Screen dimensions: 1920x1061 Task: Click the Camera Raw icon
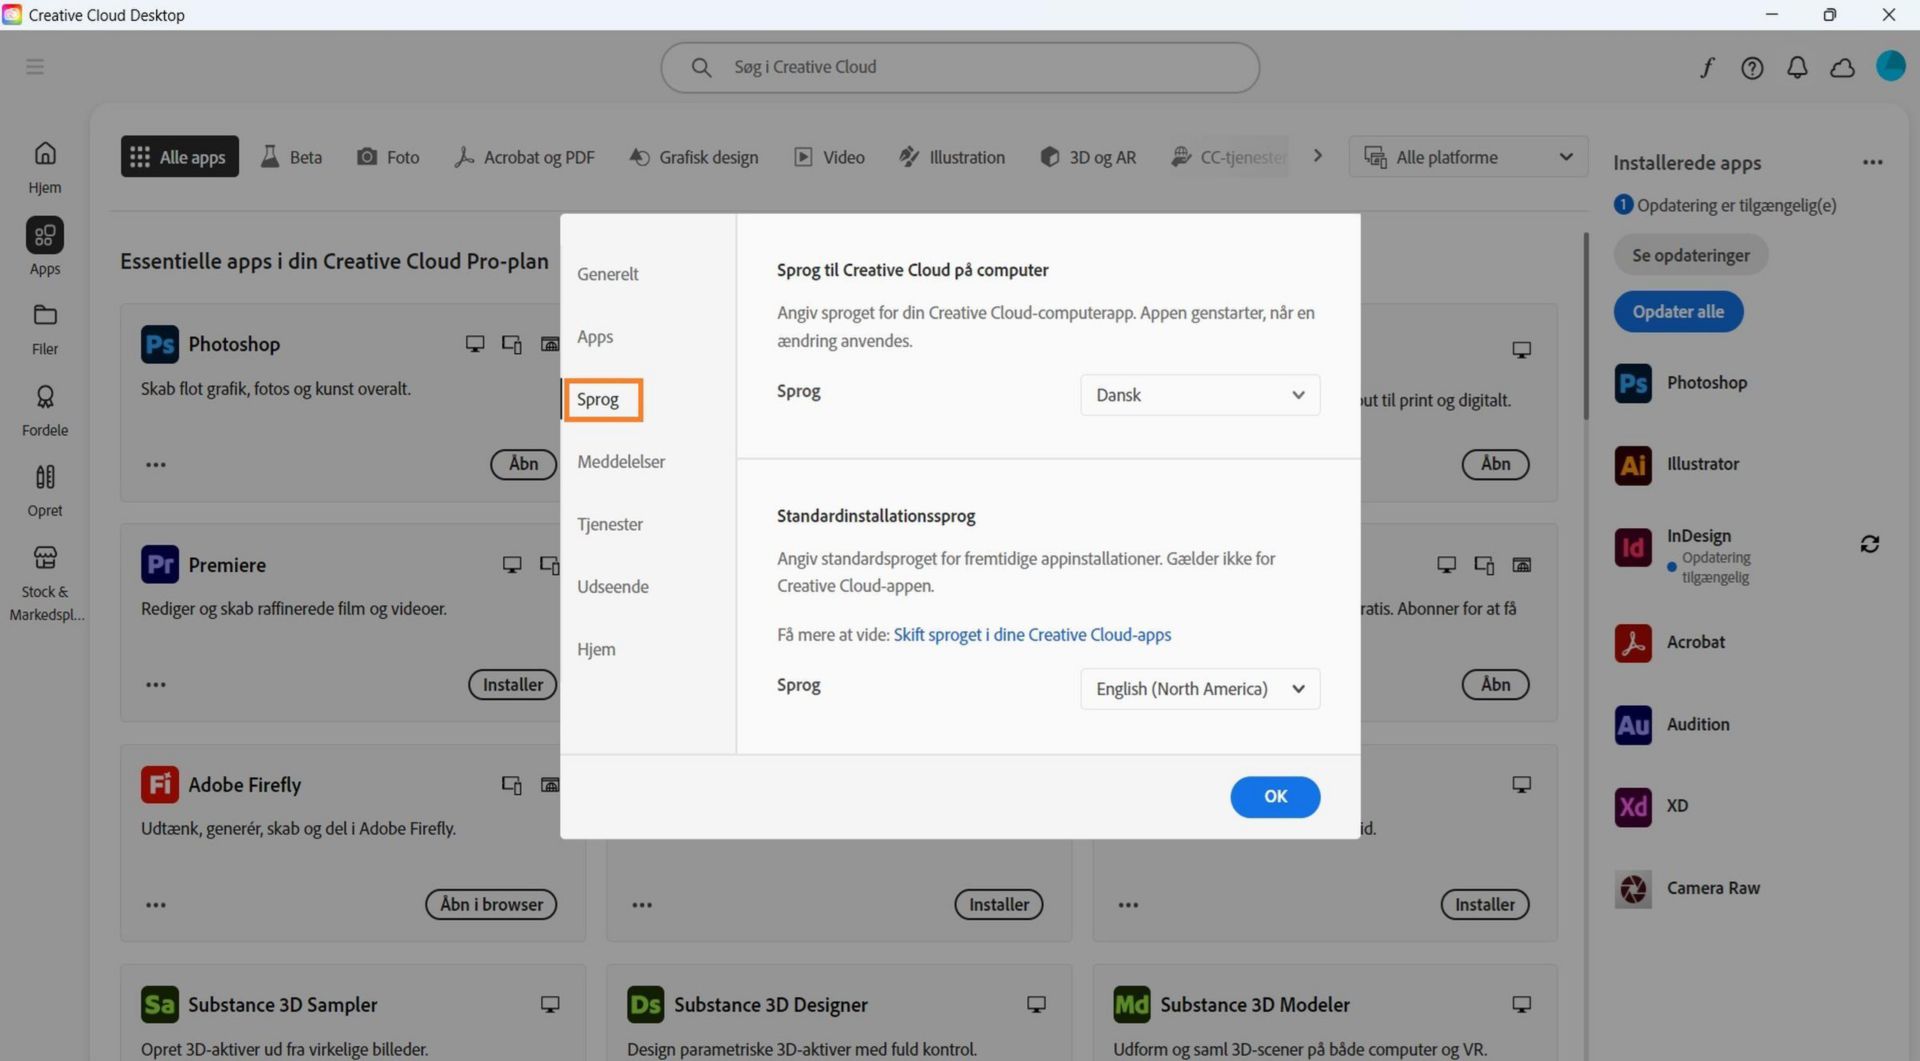(x=1633, y=889)
